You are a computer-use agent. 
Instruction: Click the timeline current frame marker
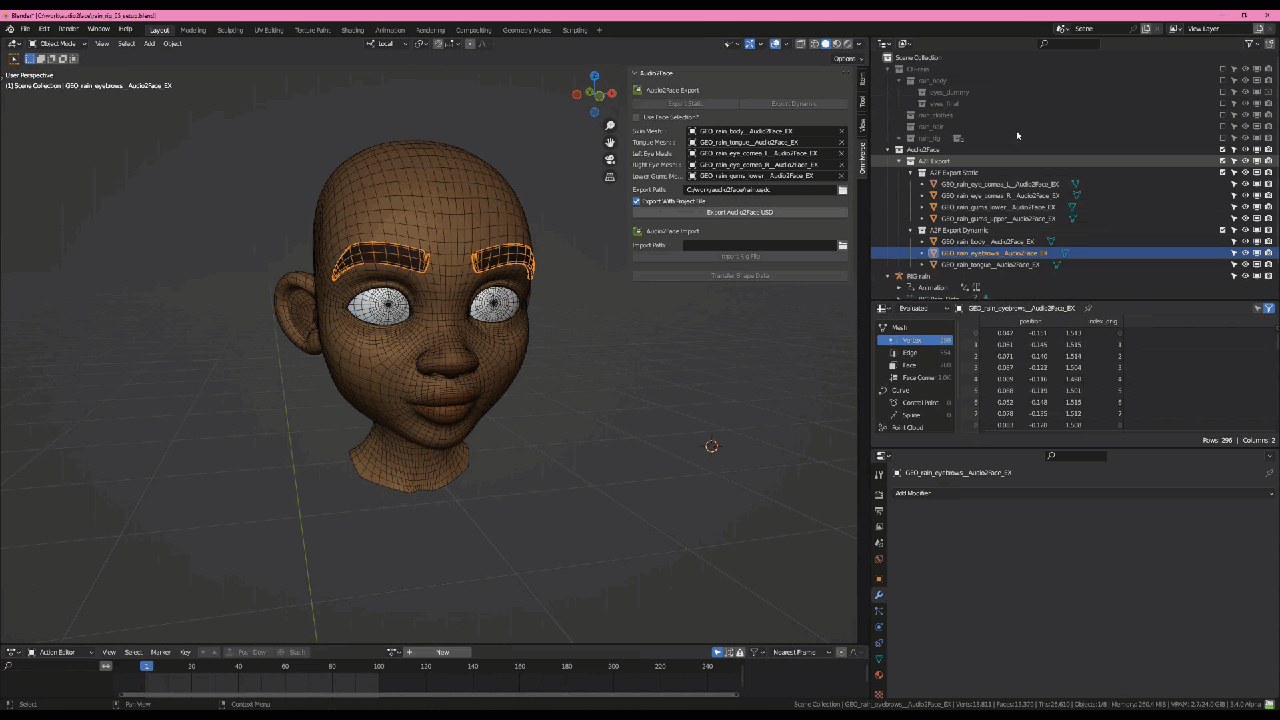point(146,666)
